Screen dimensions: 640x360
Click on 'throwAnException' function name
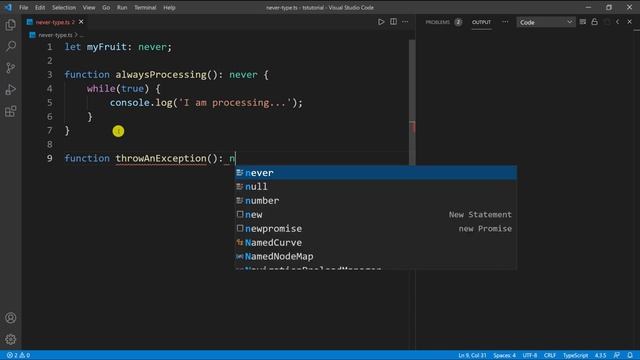161,158
